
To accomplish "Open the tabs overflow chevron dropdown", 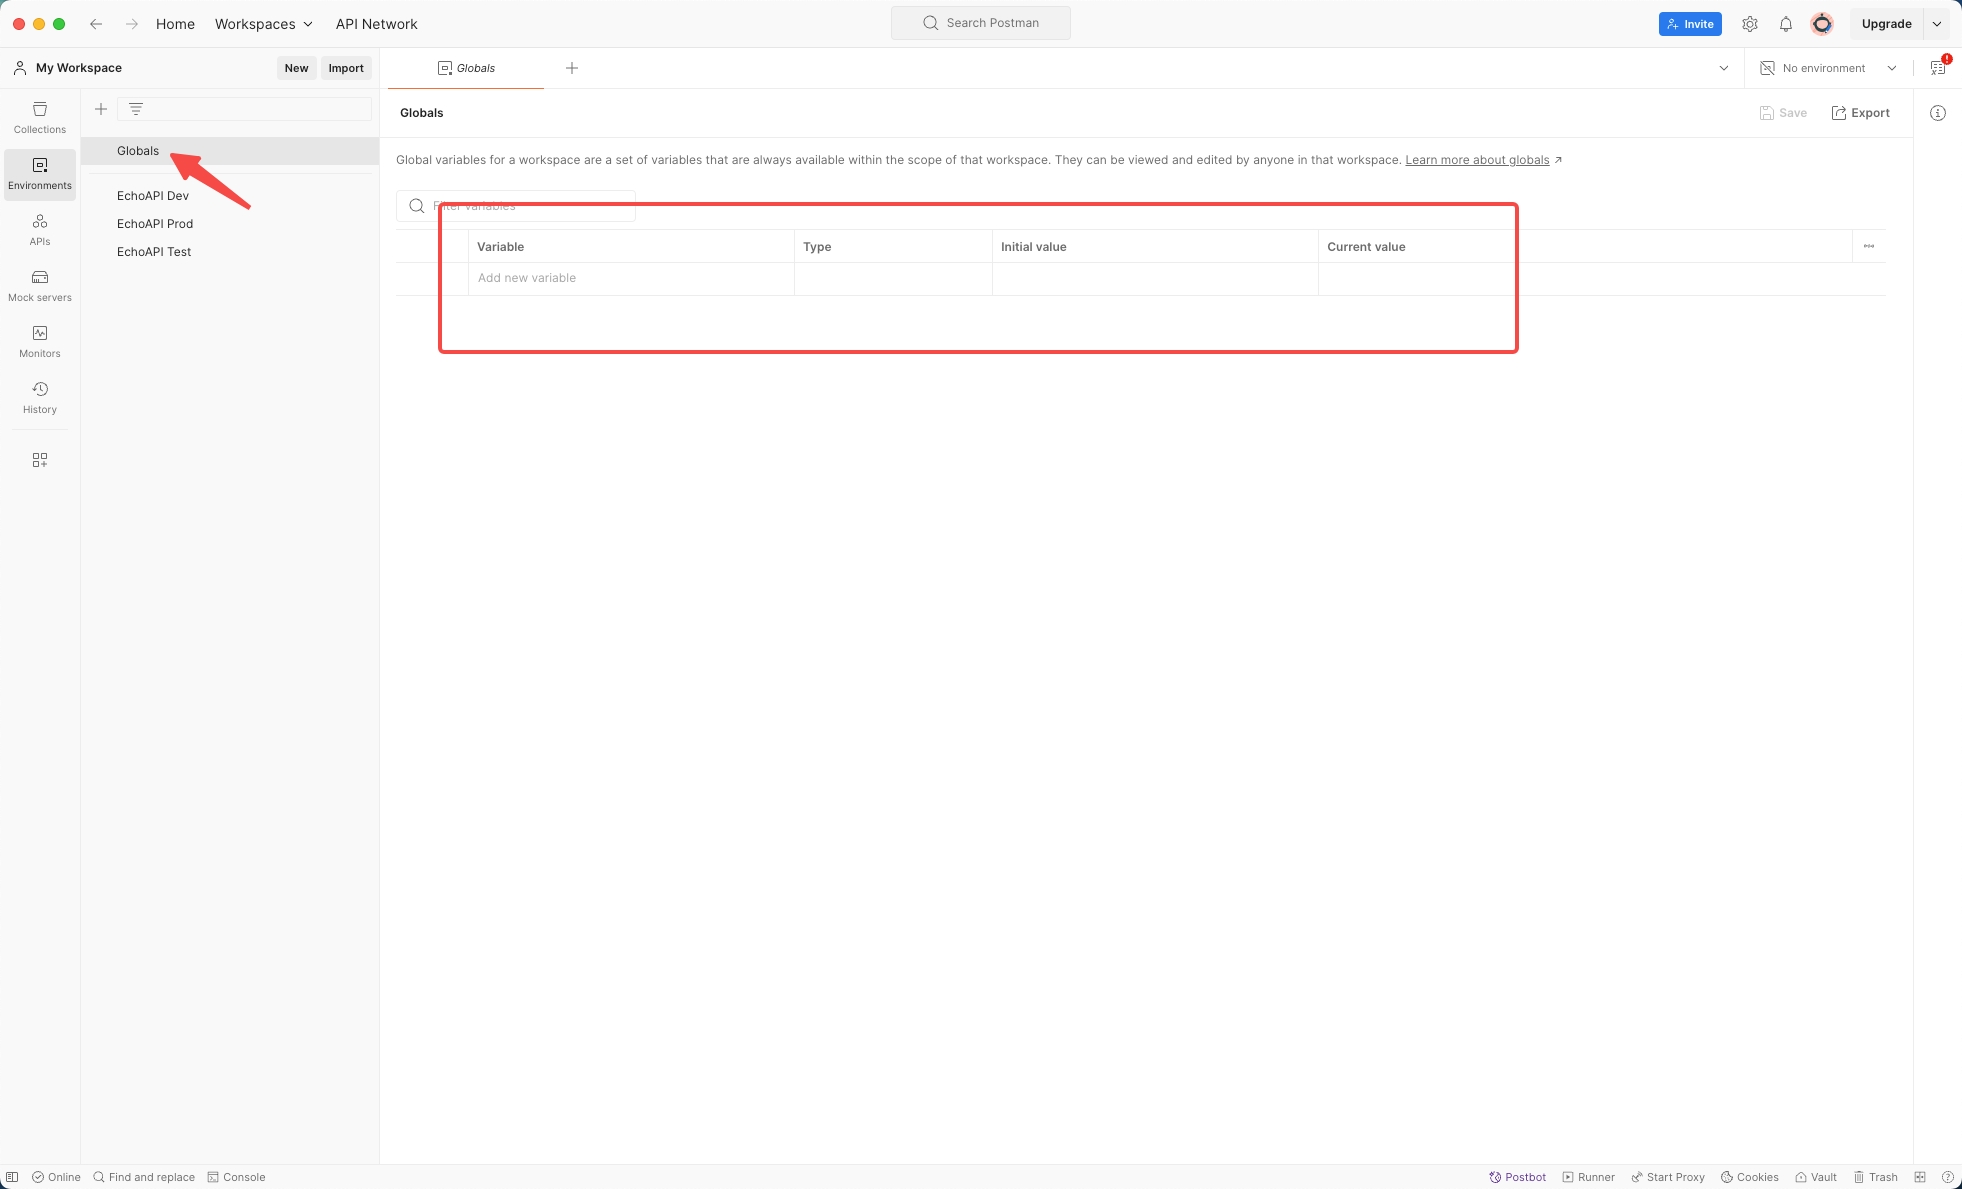I will point(1724,68).
